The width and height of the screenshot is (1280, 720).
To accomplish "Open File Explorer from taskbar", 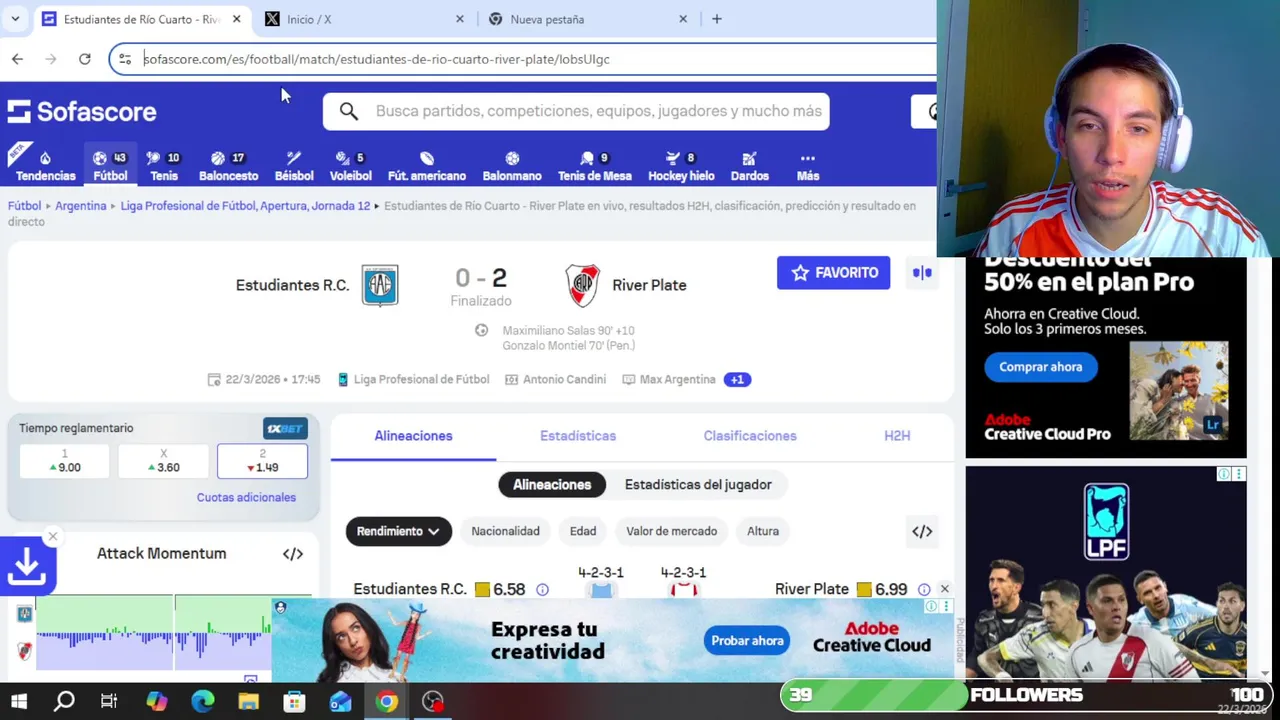I will point(248,702).
